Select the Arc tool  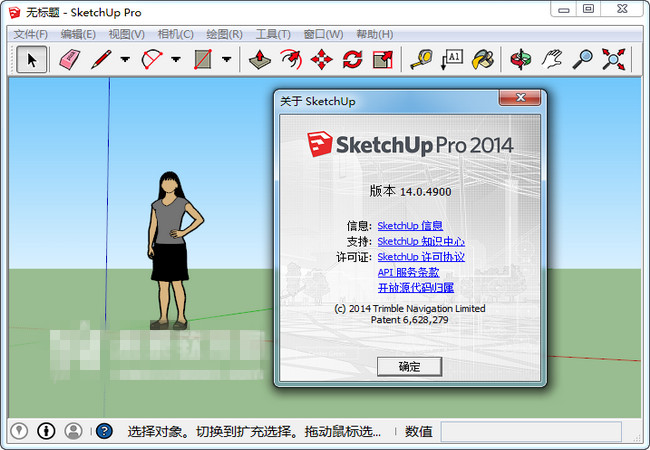click(x=152, y=60)
